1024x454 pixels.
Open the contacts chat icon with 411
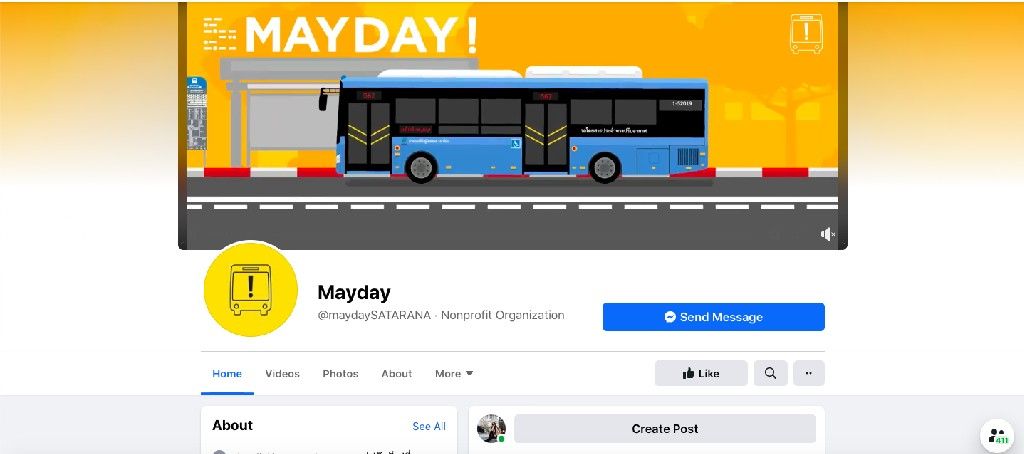coord(997,436)
